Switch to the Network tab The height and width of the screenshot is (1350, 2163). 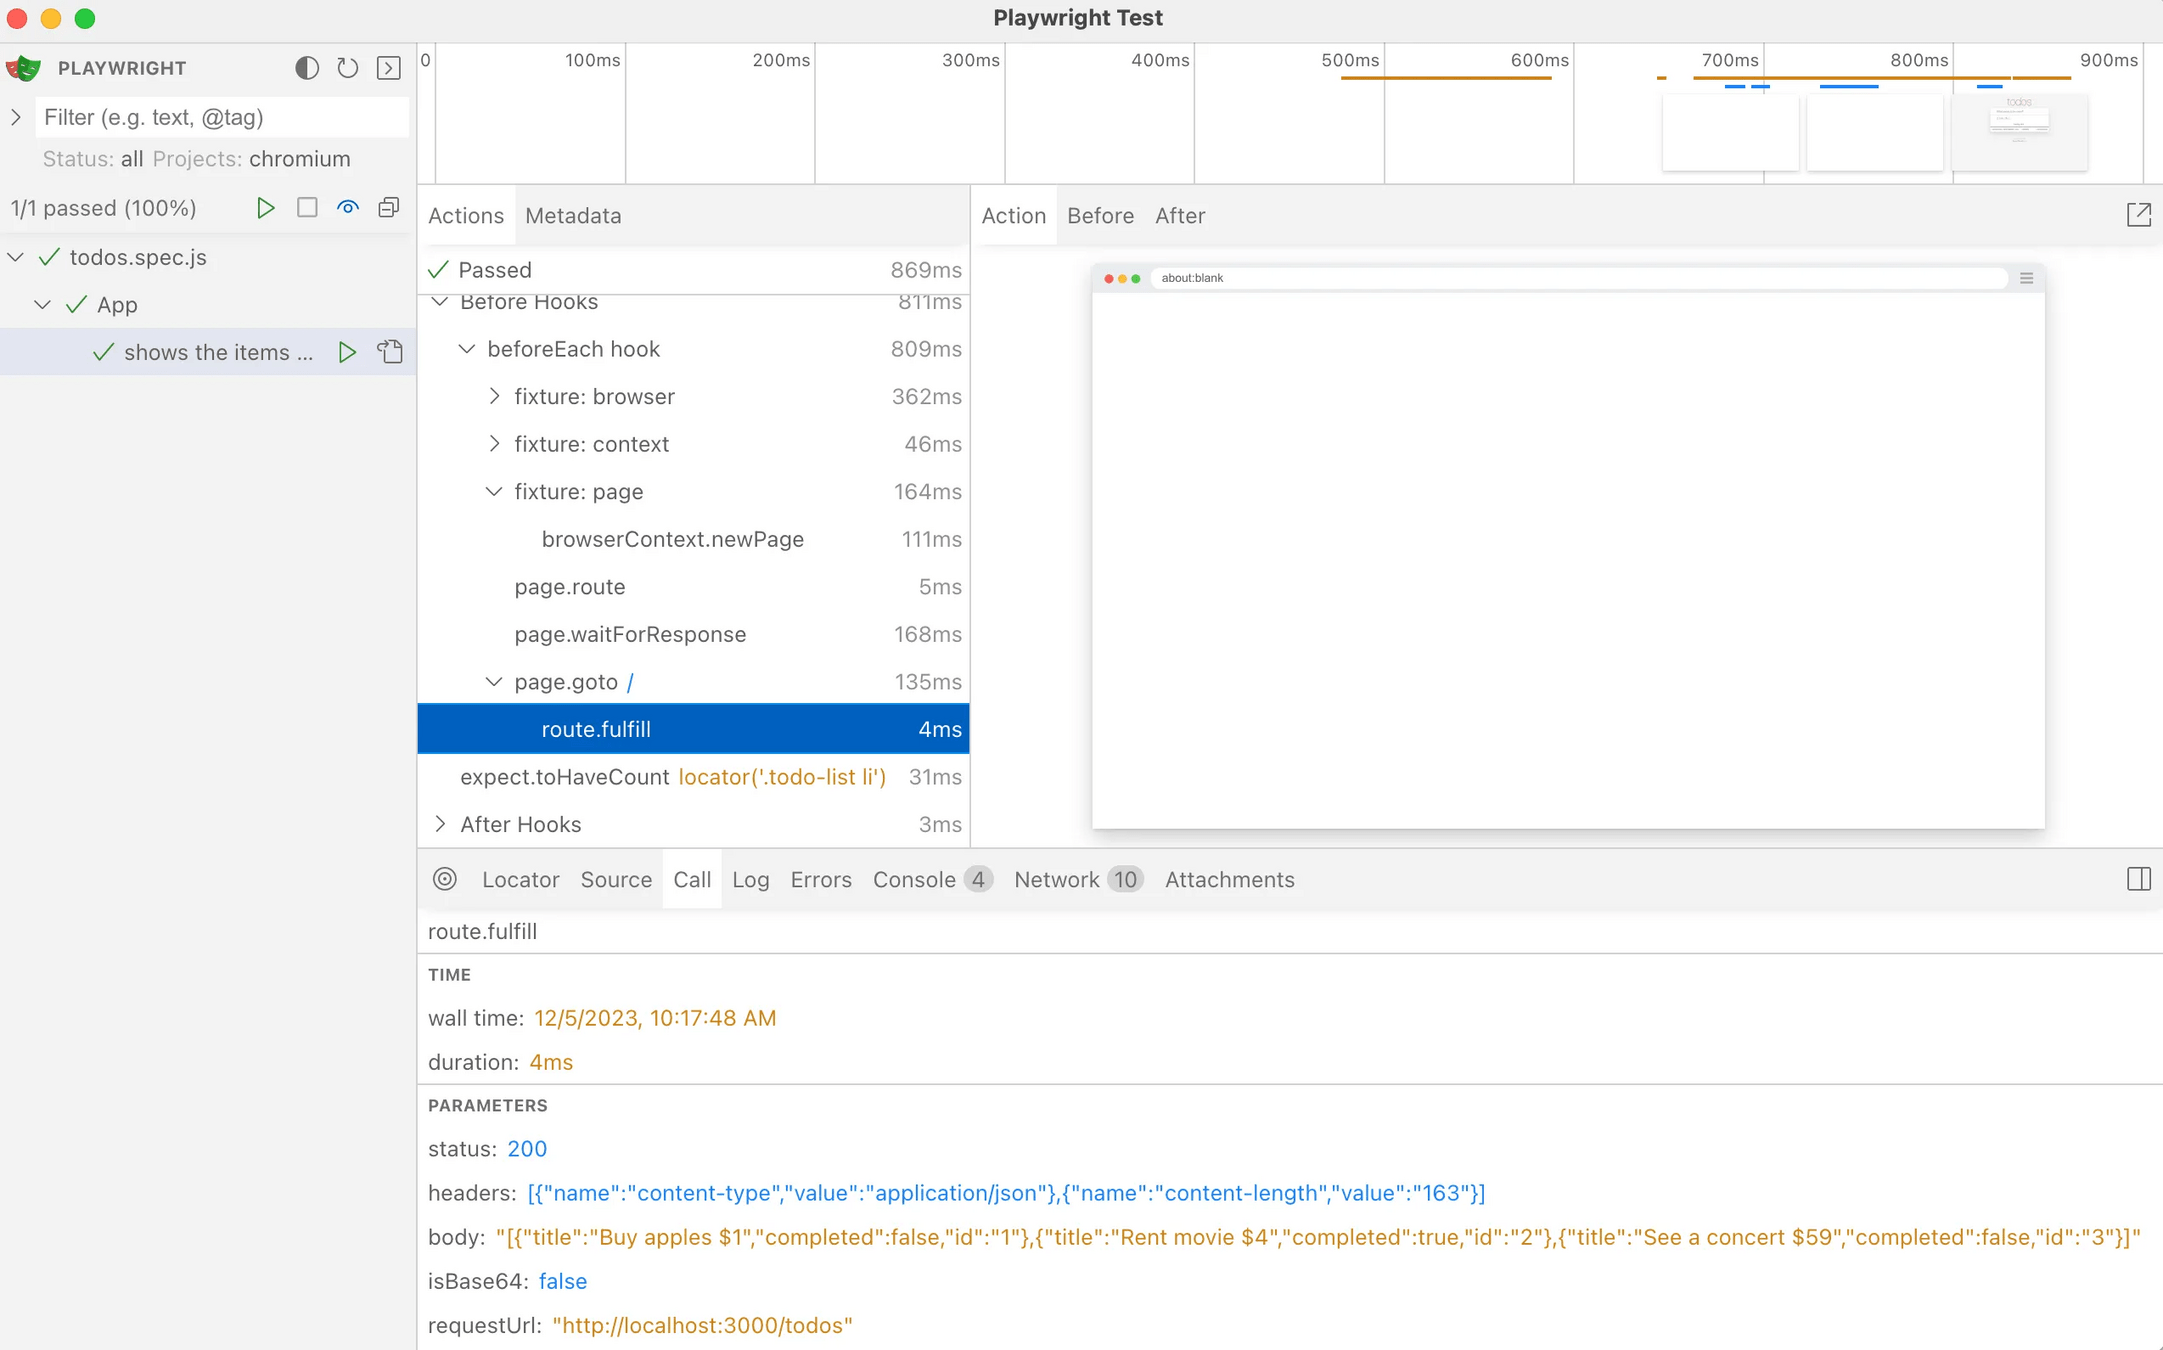[x=1056, y=879]
